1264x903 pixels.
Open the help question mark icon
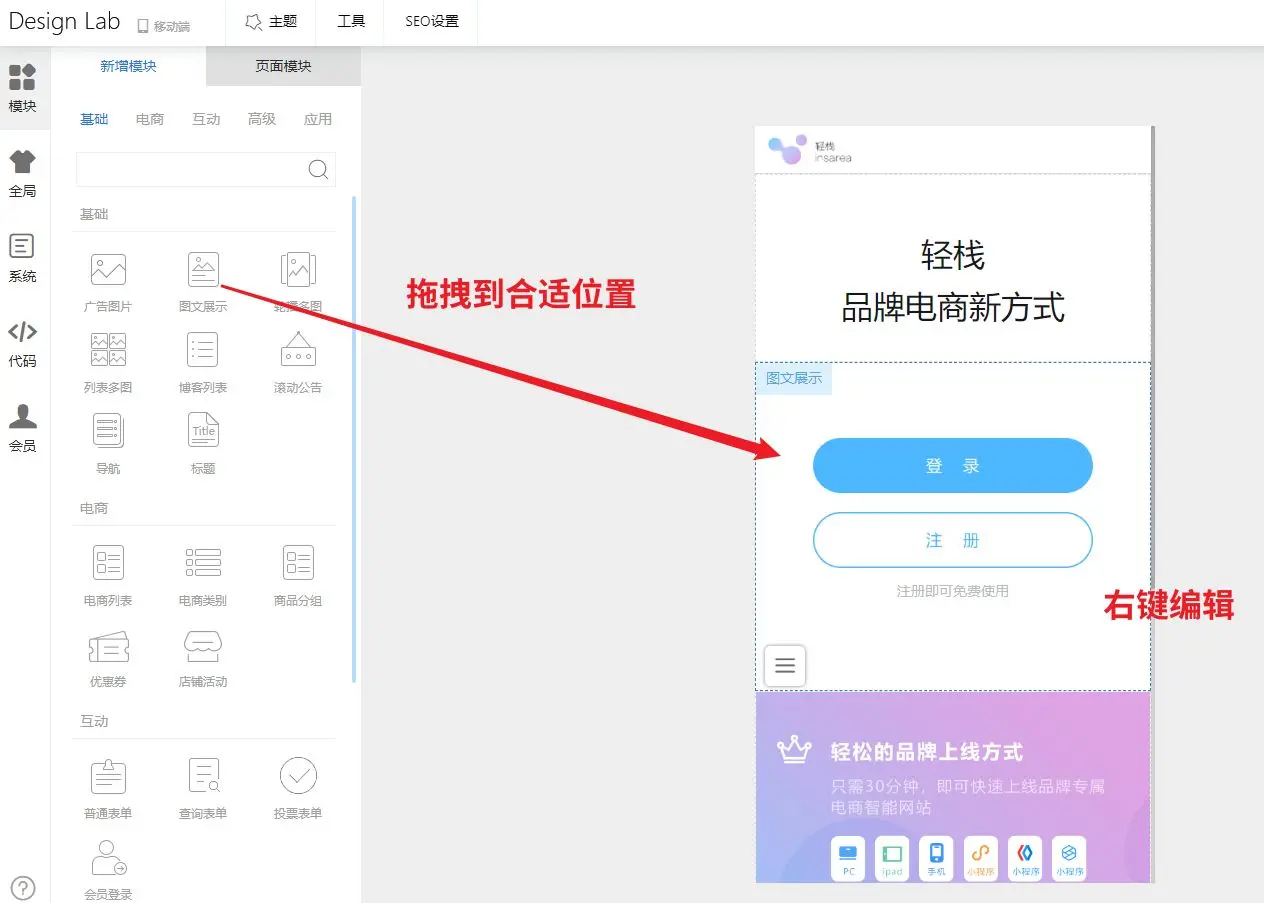[23, 887]
